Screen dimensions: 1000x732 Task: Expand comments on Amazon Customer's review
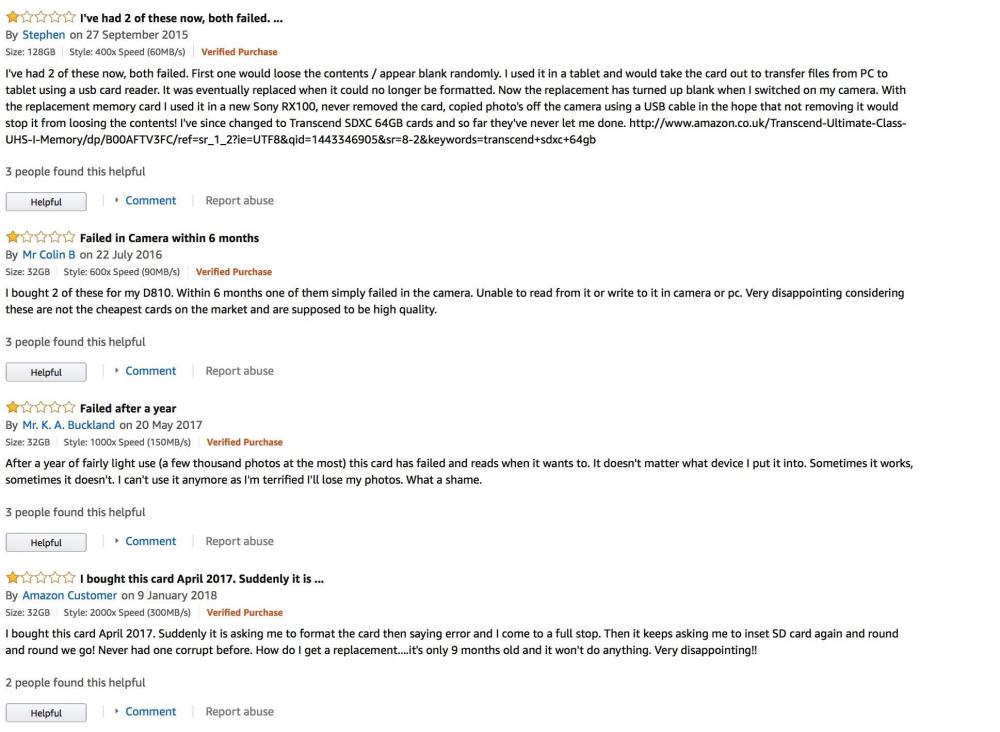(x=150, y=712)
